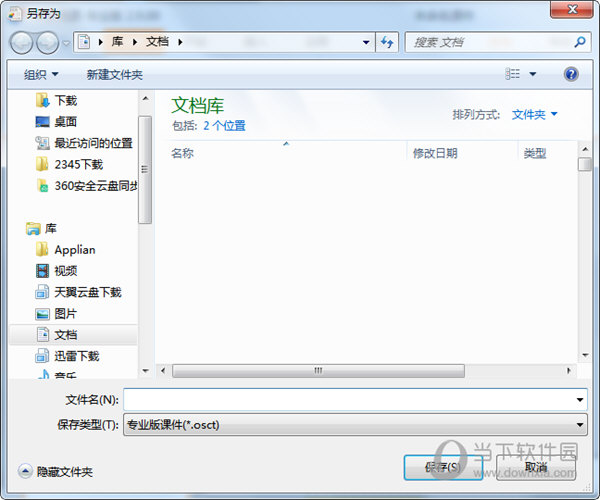This screenshot has height=500, width=600.
Task: Click the 保存(S) button
Action: pyautogui.click(x=443, y=467)
